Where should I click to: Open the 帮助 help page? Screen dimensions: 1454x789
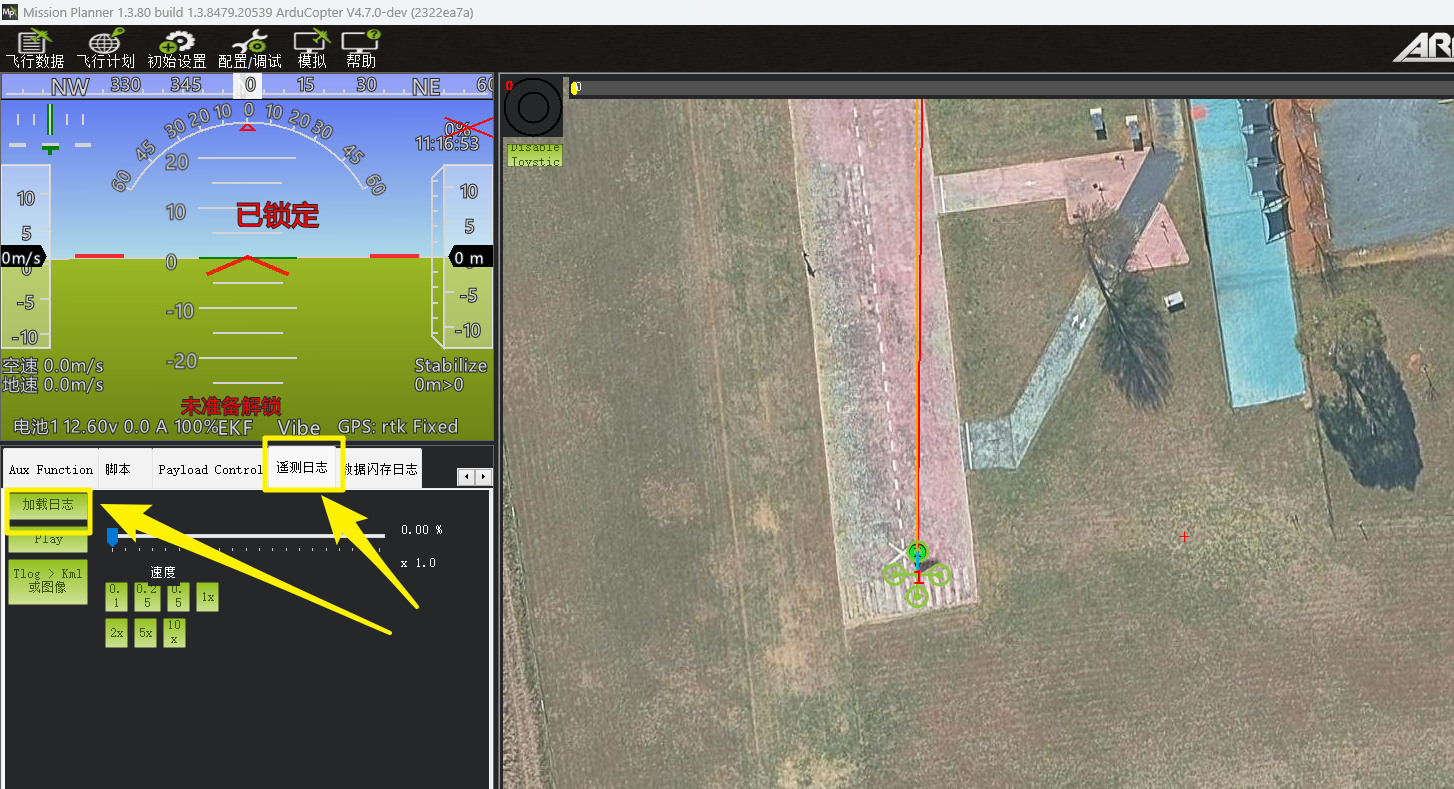(360, 50)
